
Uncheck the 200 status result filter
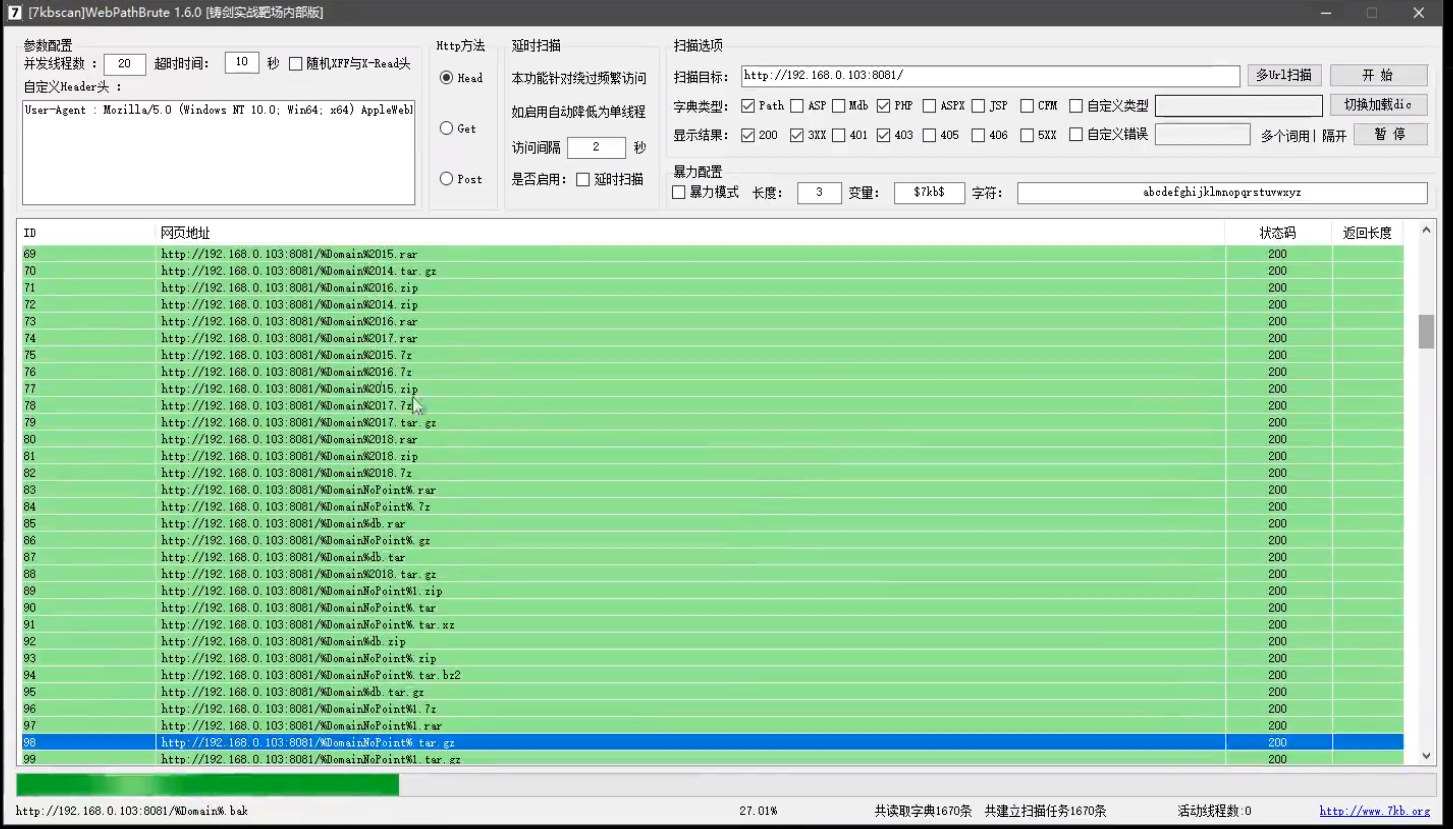[x=748, y=135]
